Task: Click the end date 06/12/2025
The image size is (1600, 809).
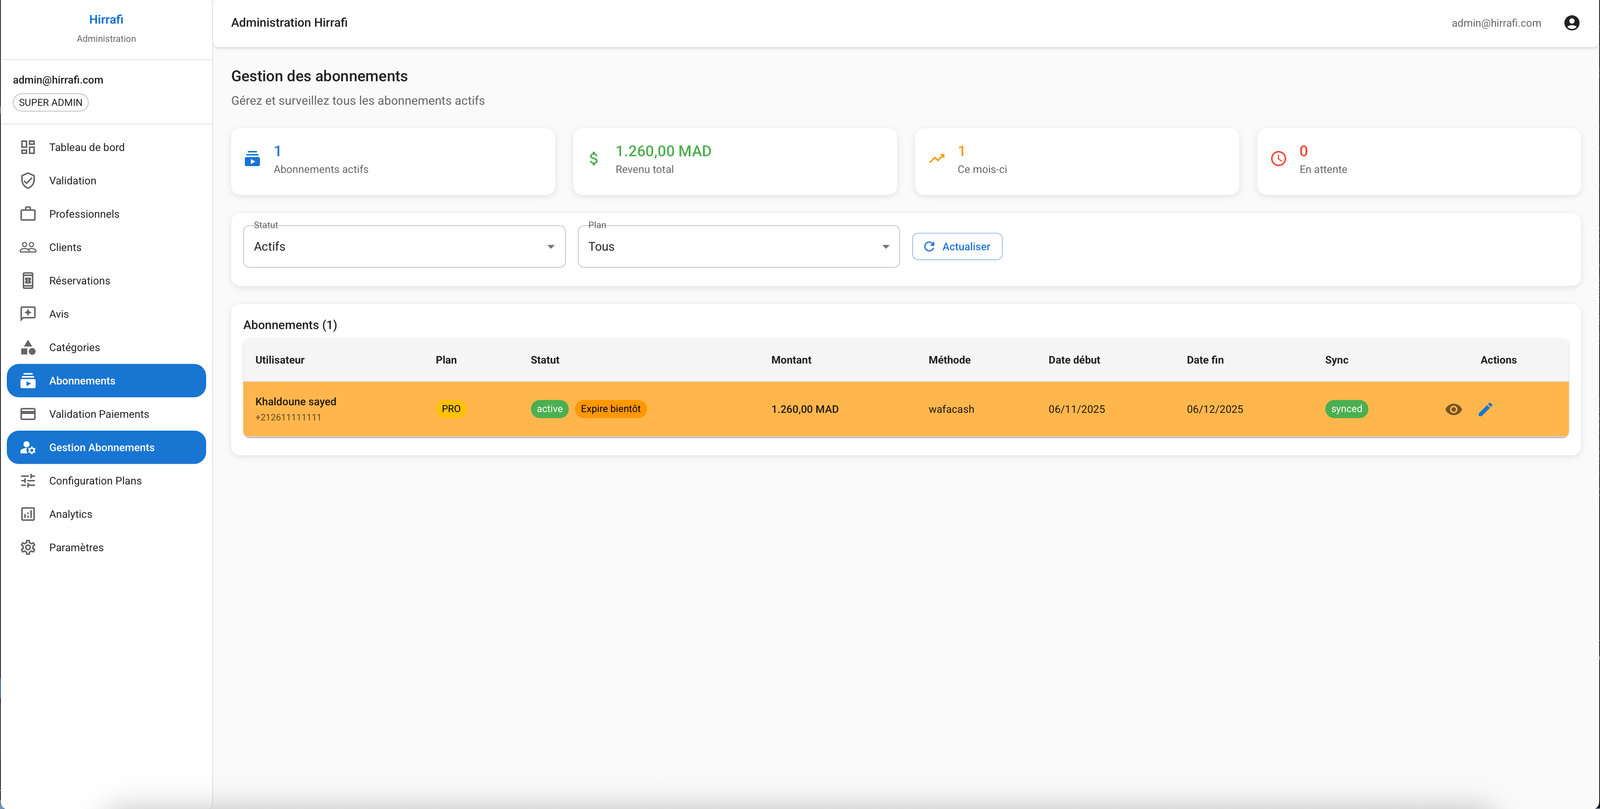Action: 1215,409
